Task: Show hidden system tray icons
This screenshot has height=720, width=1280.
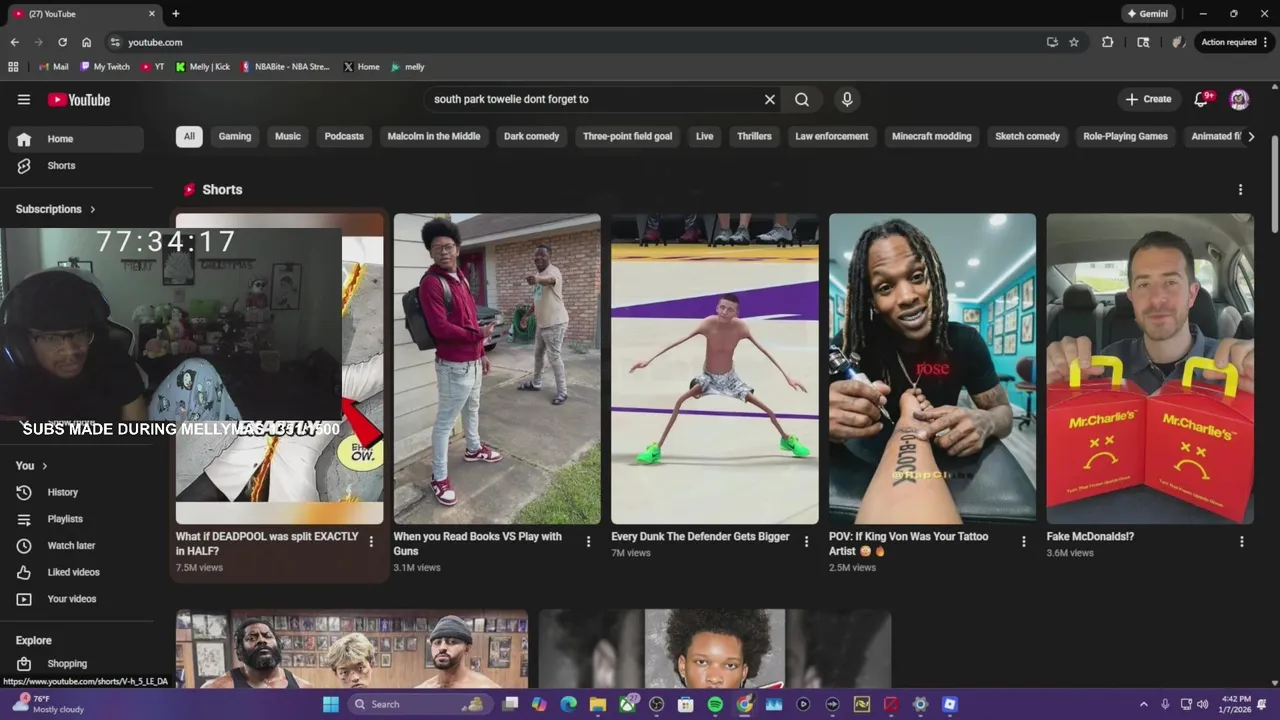Action: (x=1144, y=704)
